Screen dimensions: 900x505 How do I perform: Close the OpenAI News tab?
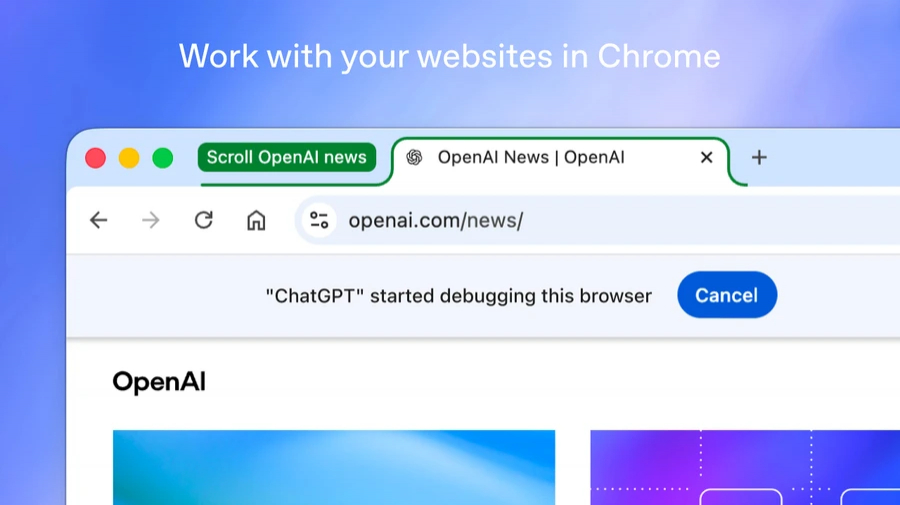707,157
